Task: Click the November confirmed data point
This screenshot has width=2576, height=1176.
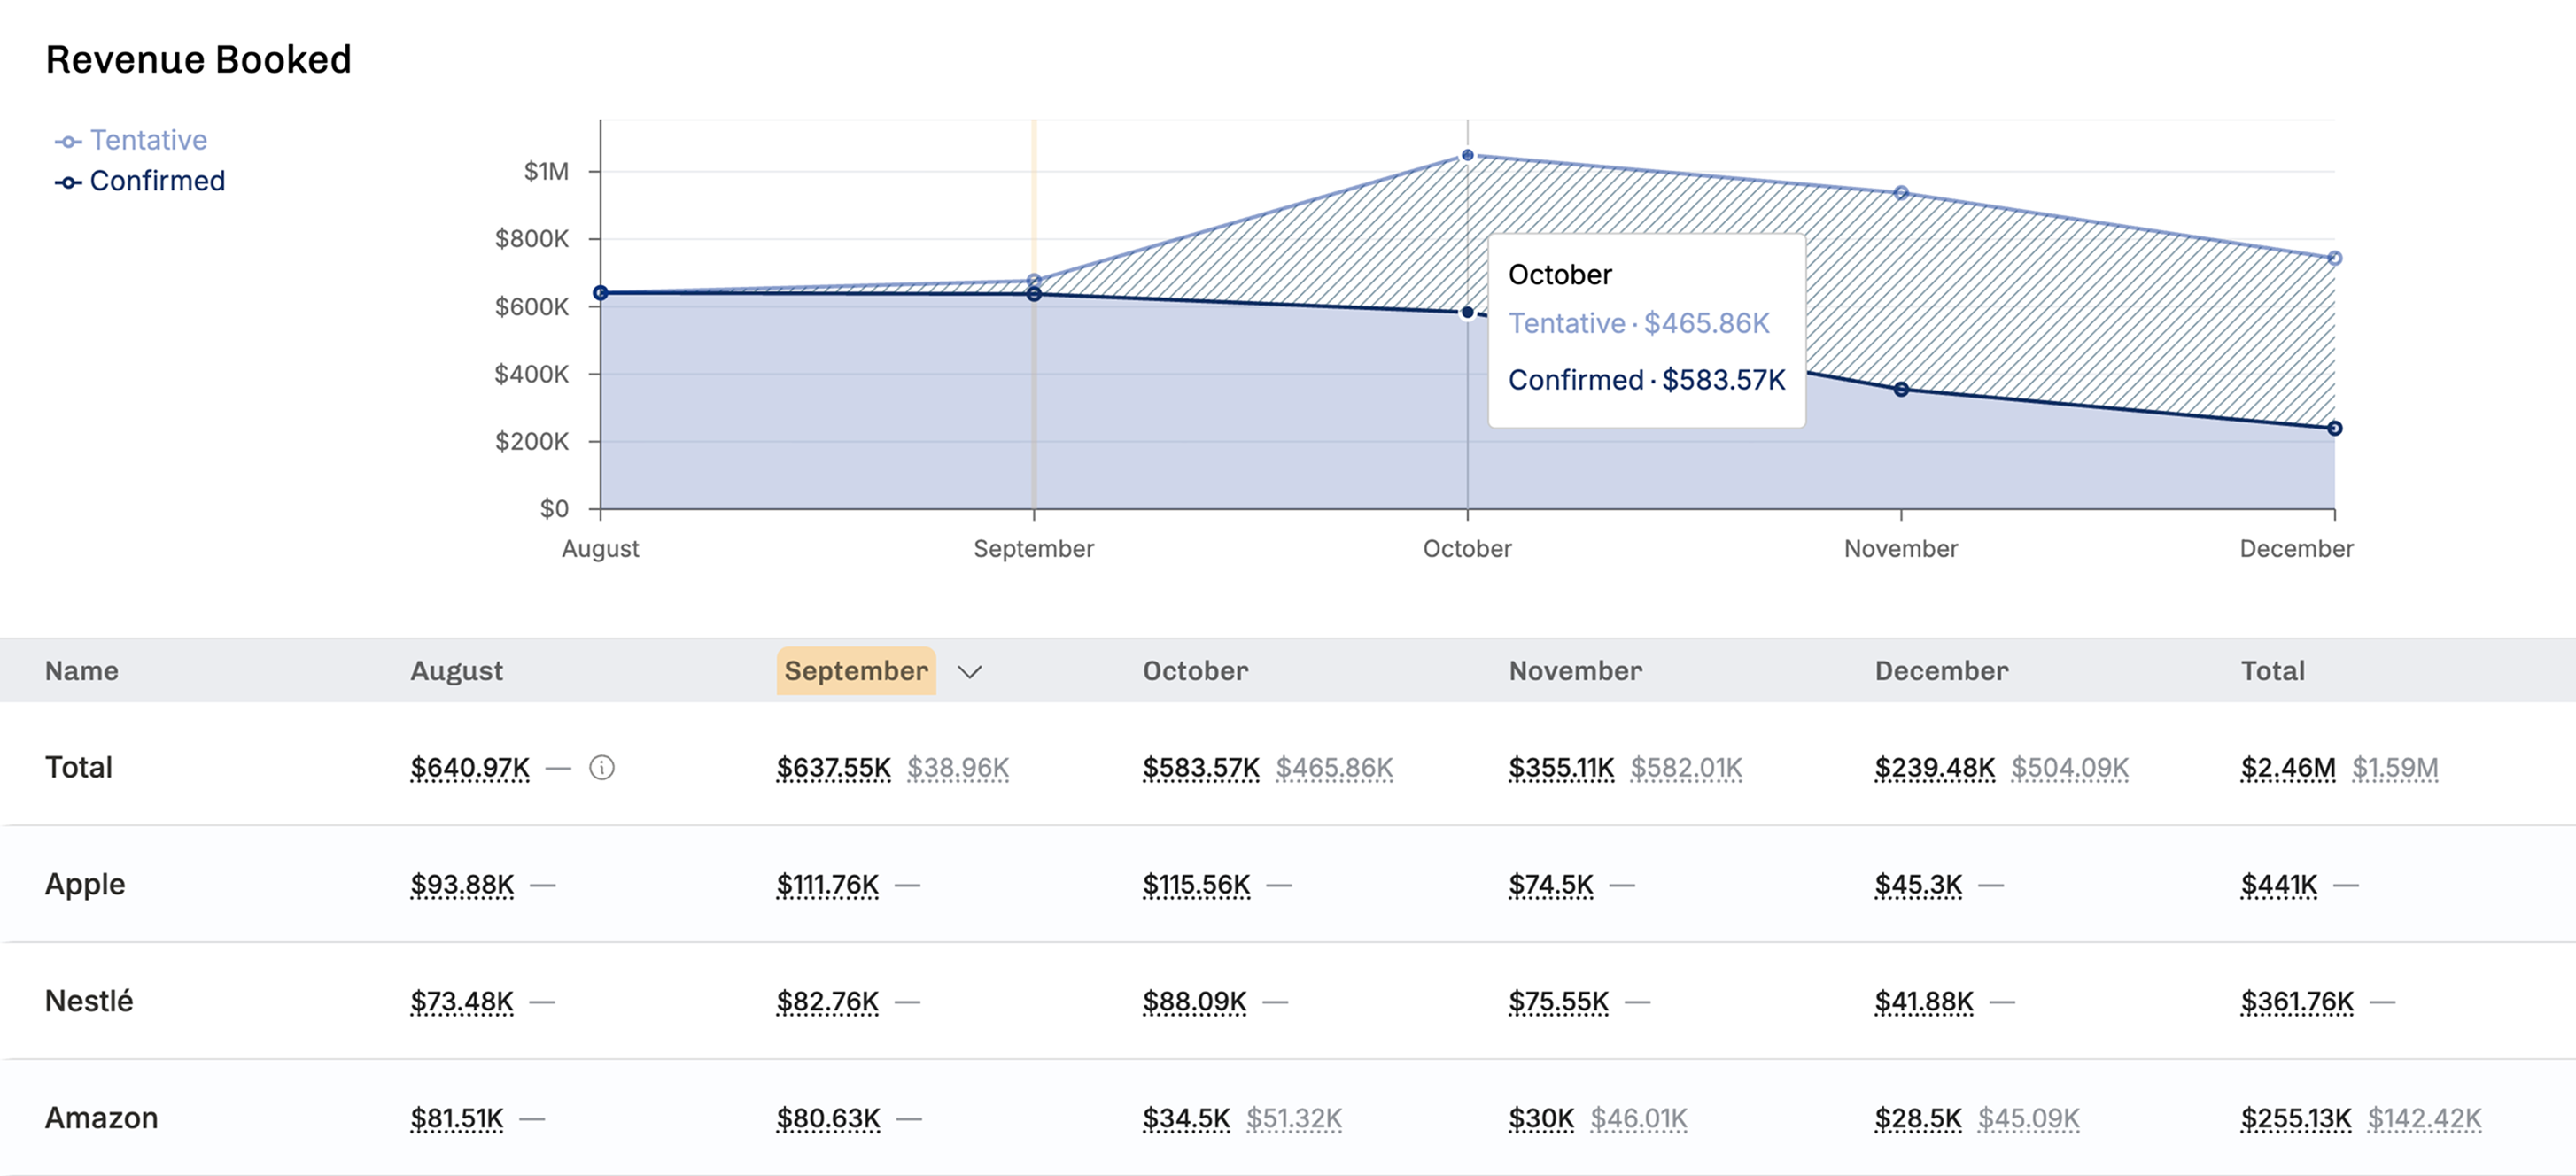Action: [1901, 389]
